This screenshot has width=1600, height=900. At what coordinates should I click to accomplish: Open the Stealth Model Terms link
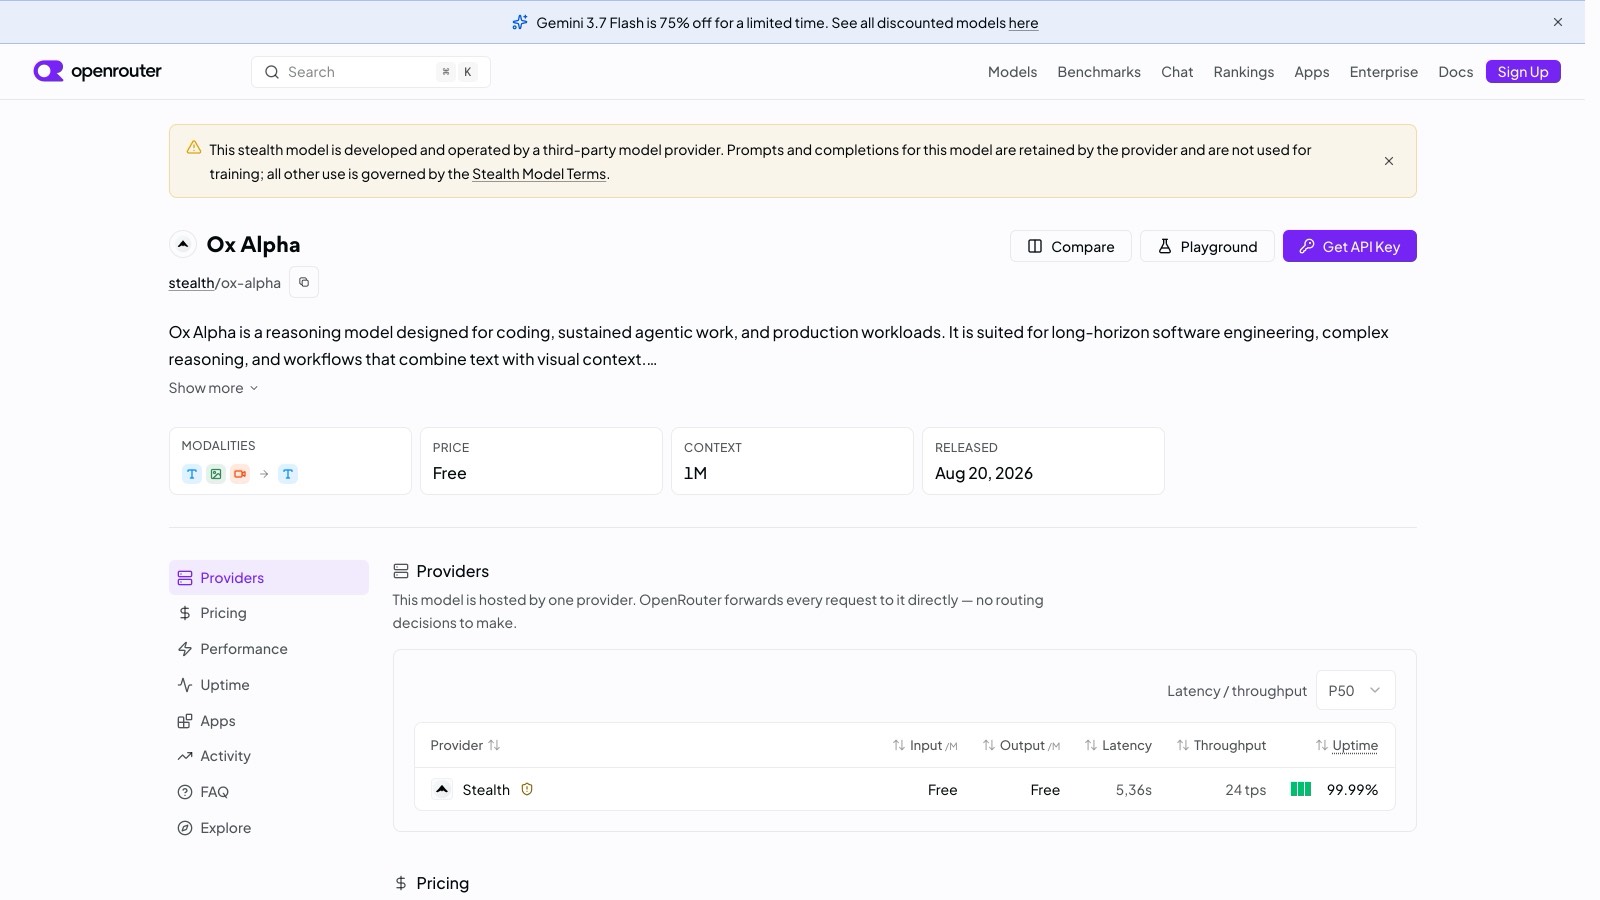click(x=539, y=174)
